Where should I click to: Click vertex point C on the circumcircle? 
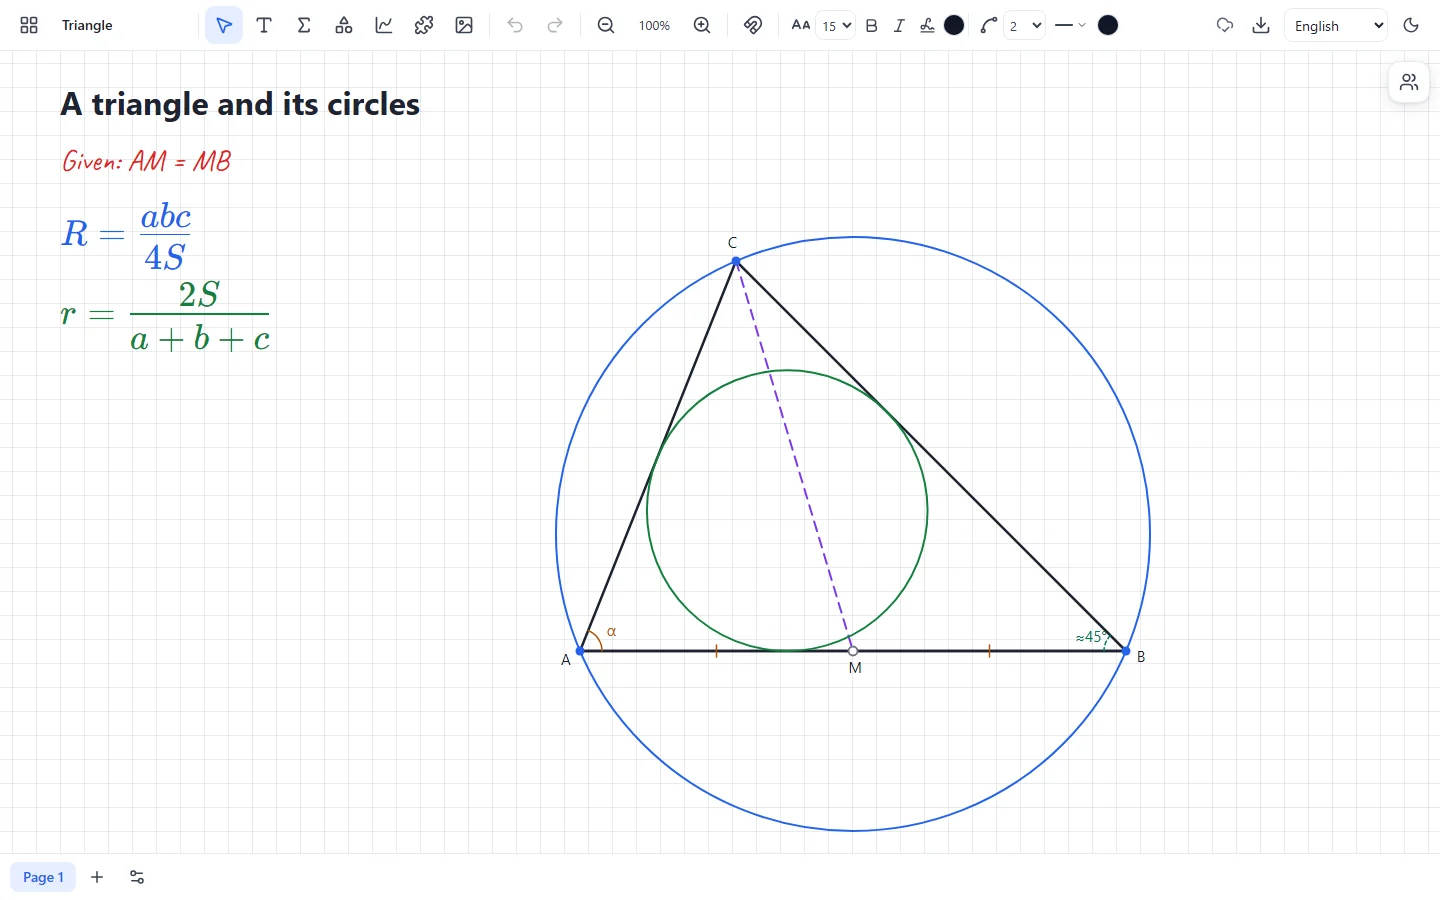click(x=736, y=261)
